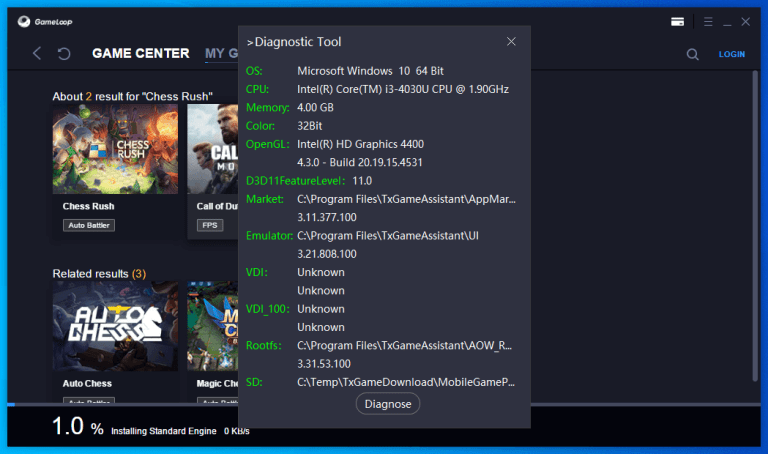Open the hamburger menu icon
This screenshot has height=454, width=768.
708,22
